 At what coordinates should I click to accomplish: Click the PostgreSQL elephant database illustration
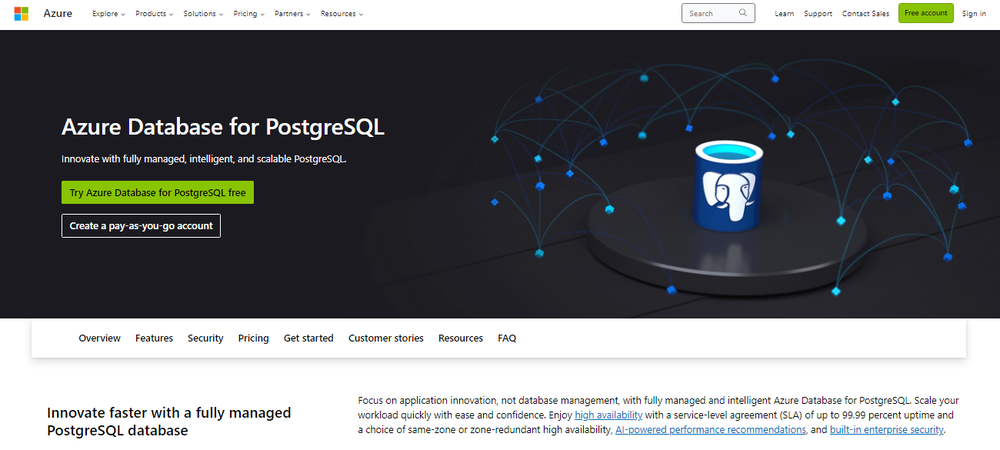click(x=729, y=185)
